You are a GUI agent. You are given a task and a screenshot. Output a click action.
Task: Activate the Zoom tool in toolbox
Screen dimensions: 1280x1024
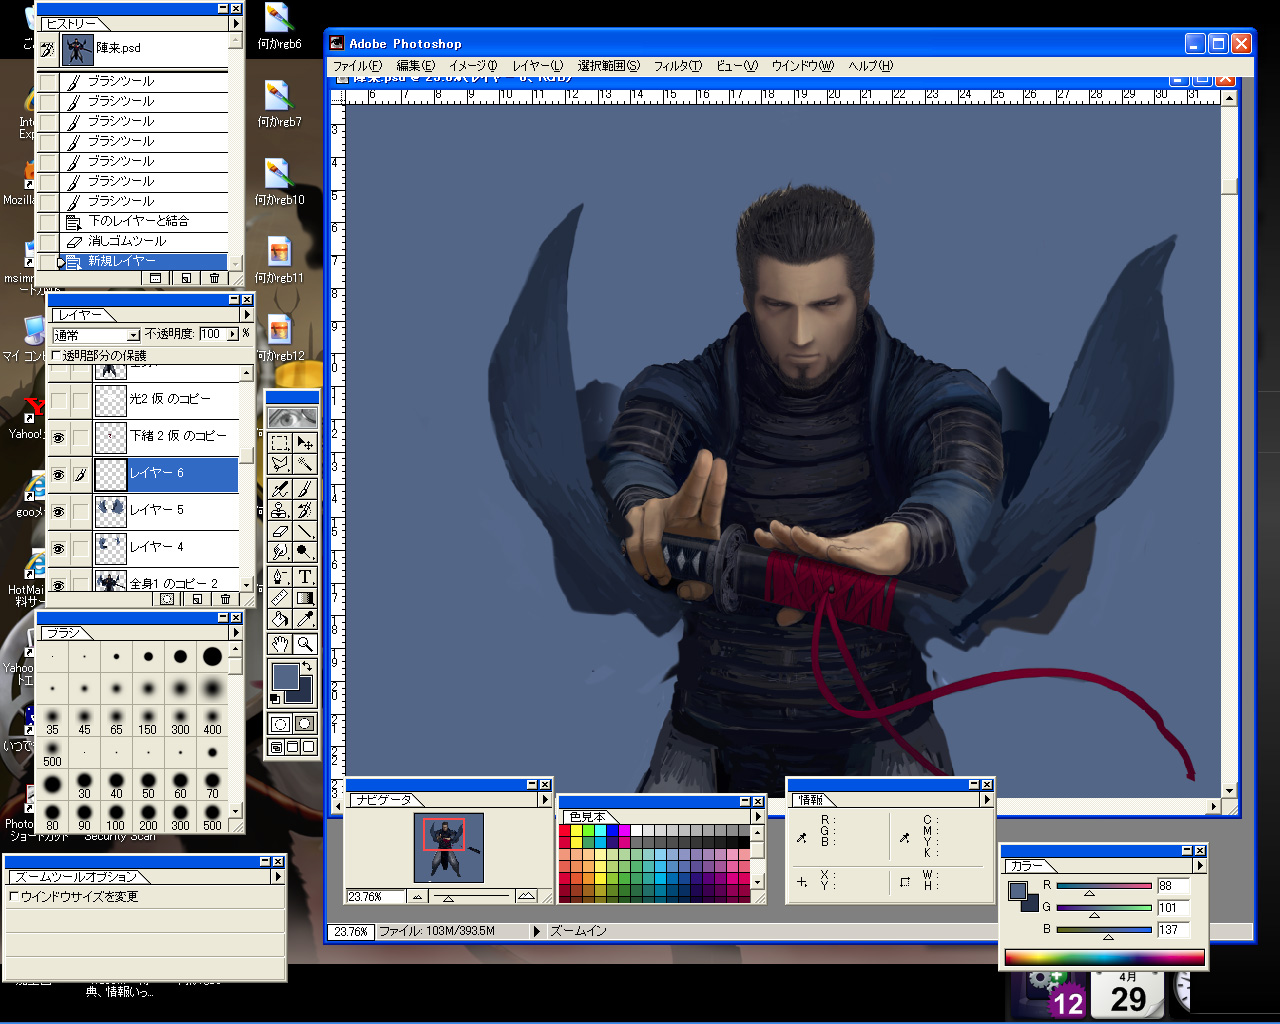305,645
